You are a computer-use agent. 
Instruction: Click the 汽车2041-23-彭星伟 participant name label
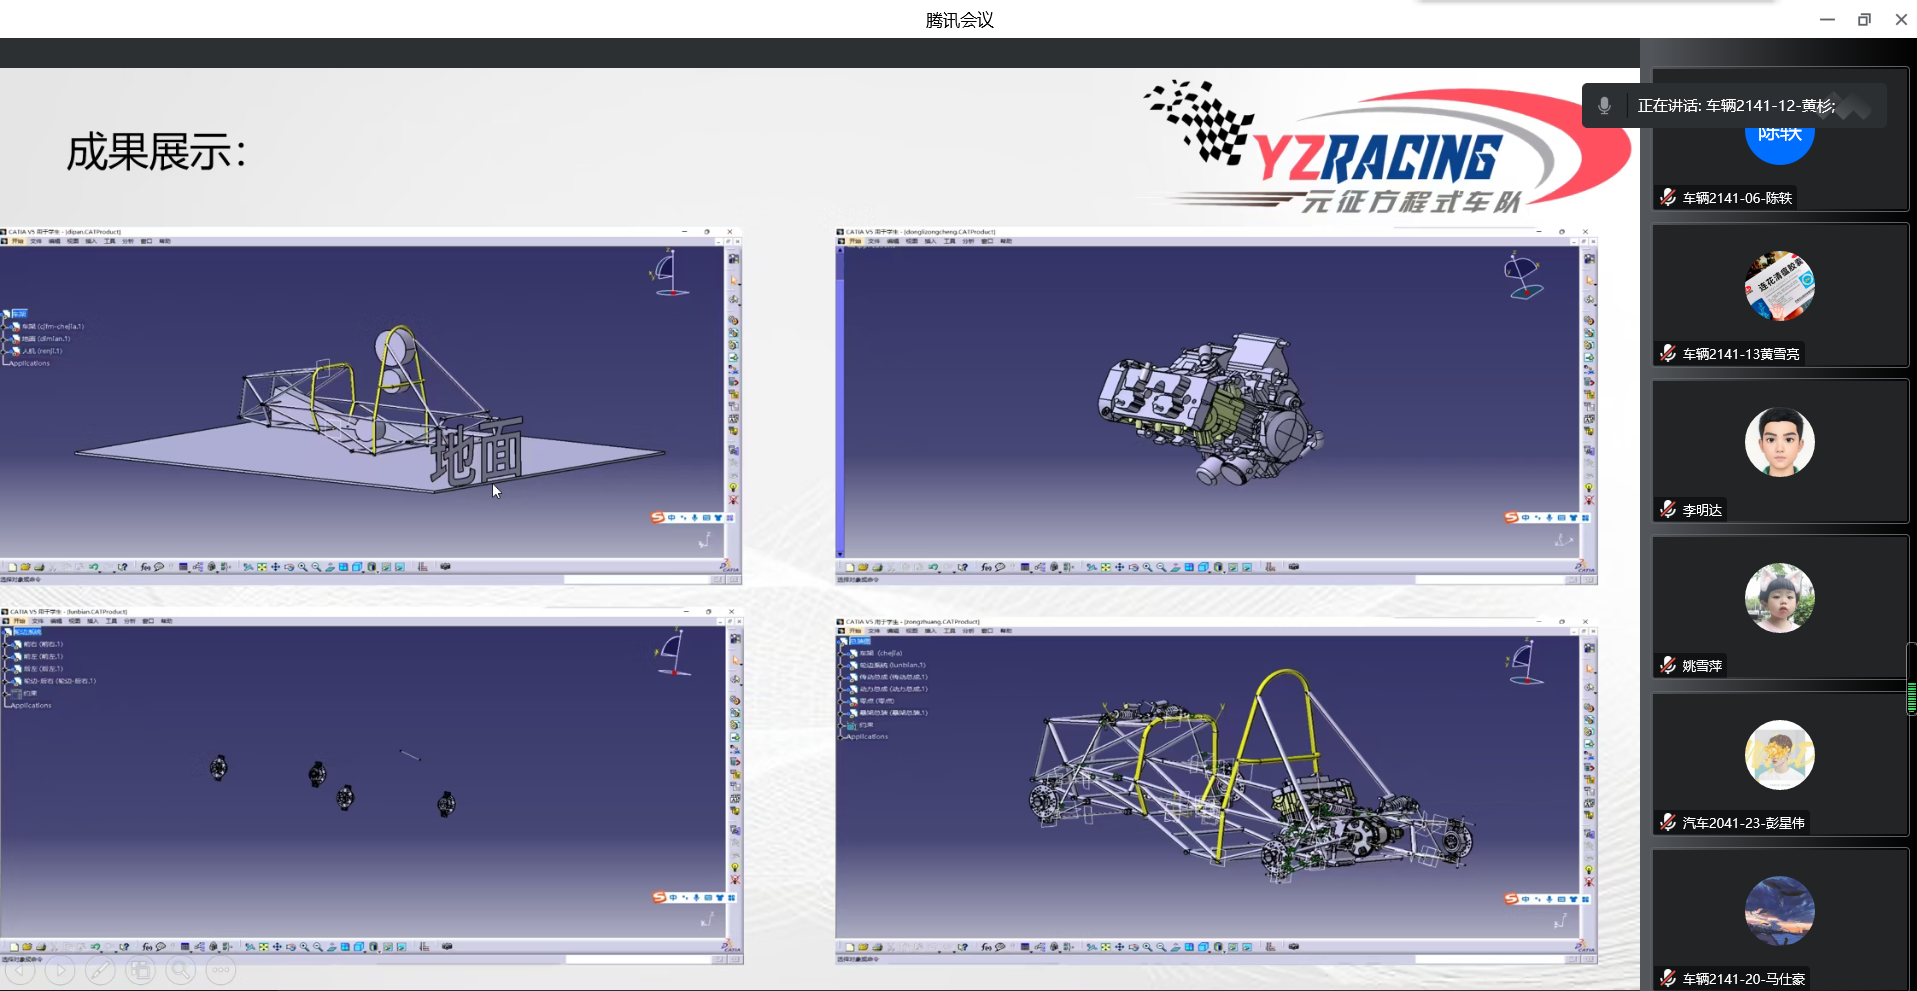pyautogui.click(x=1743, y=823)
